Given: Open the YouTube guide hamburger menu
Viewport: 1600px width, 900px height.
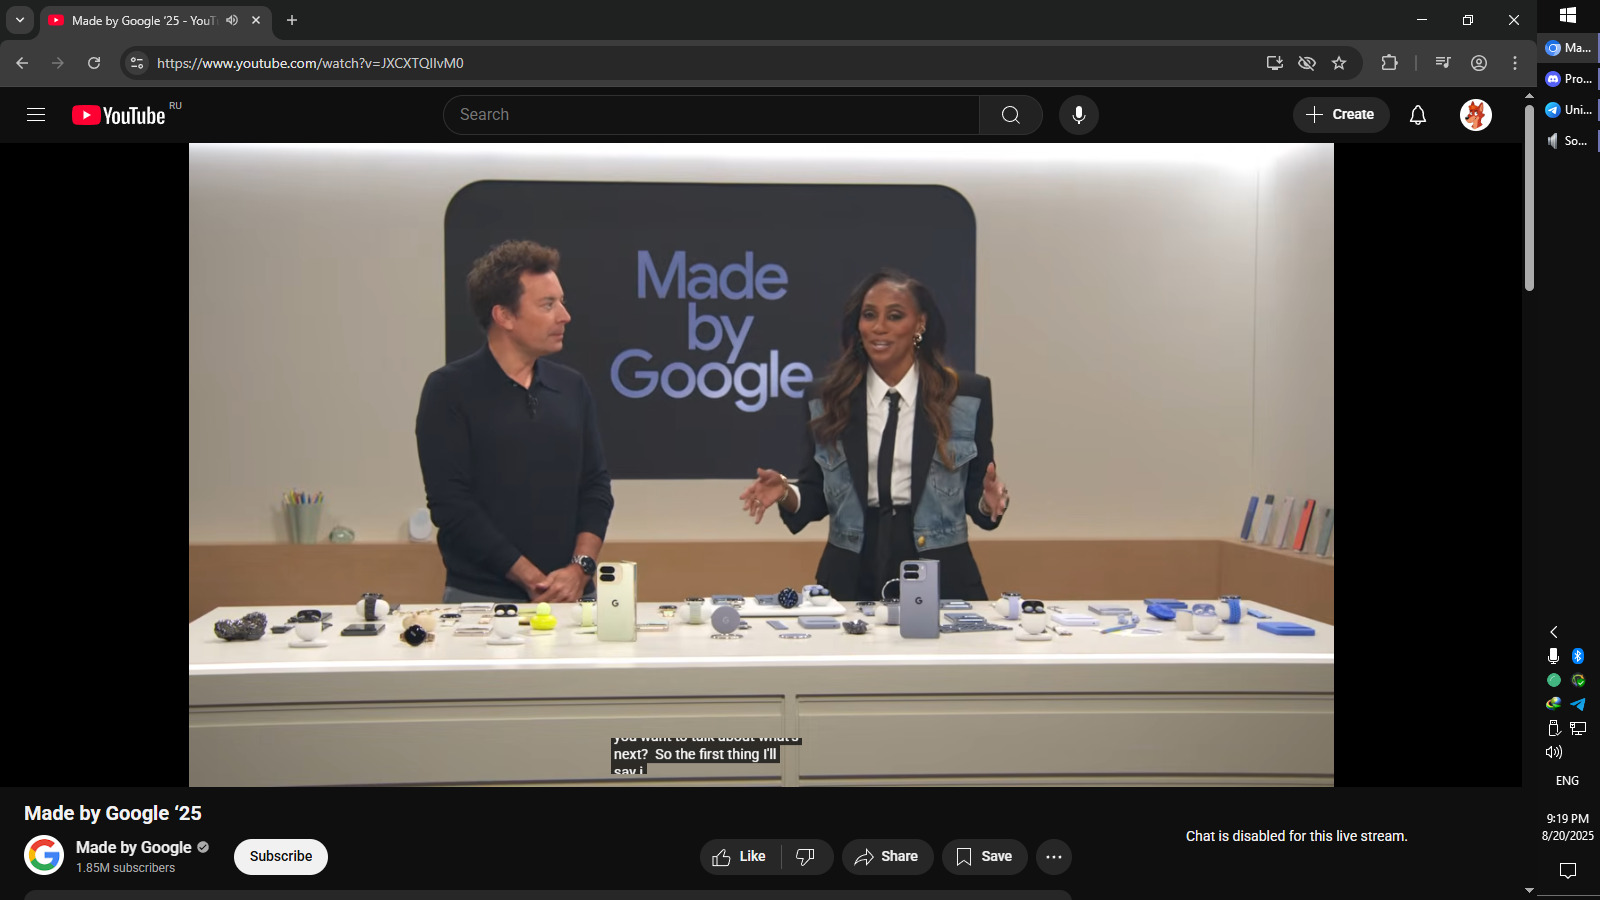Looking at the screenshot, I should click(36, 115).
